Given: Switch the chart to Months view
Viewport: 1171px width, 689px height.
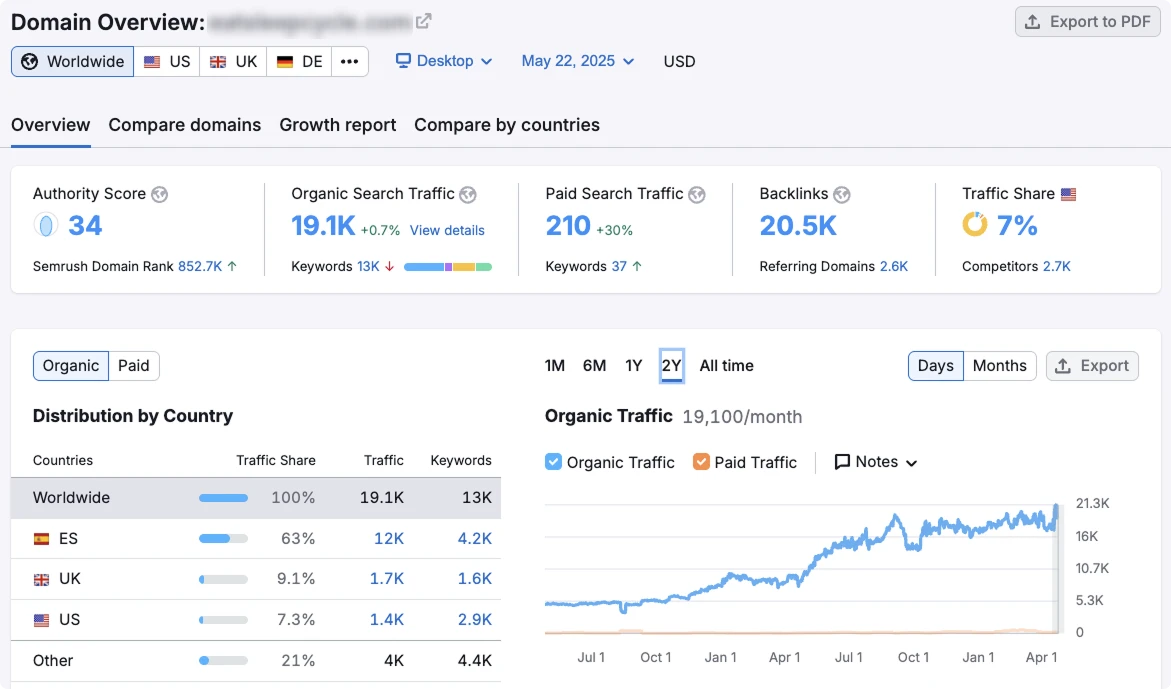Looking at the screenshot, I should 999,366.
